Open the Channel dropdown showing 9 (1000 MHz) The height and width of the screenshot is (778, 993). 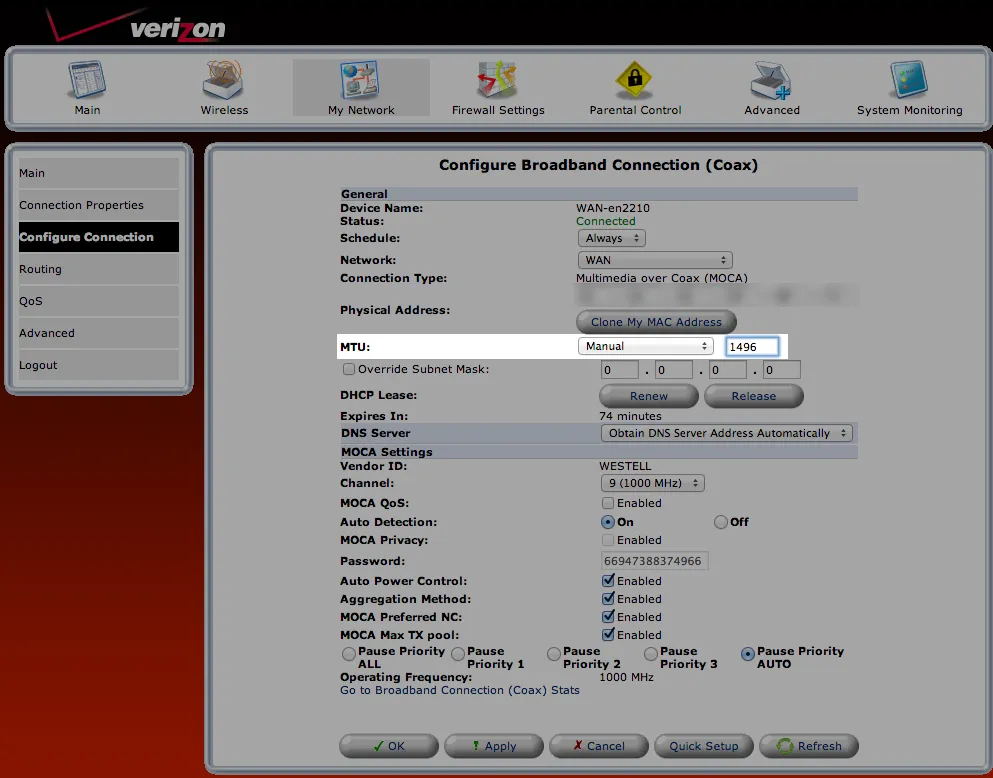tap(652, 483)
